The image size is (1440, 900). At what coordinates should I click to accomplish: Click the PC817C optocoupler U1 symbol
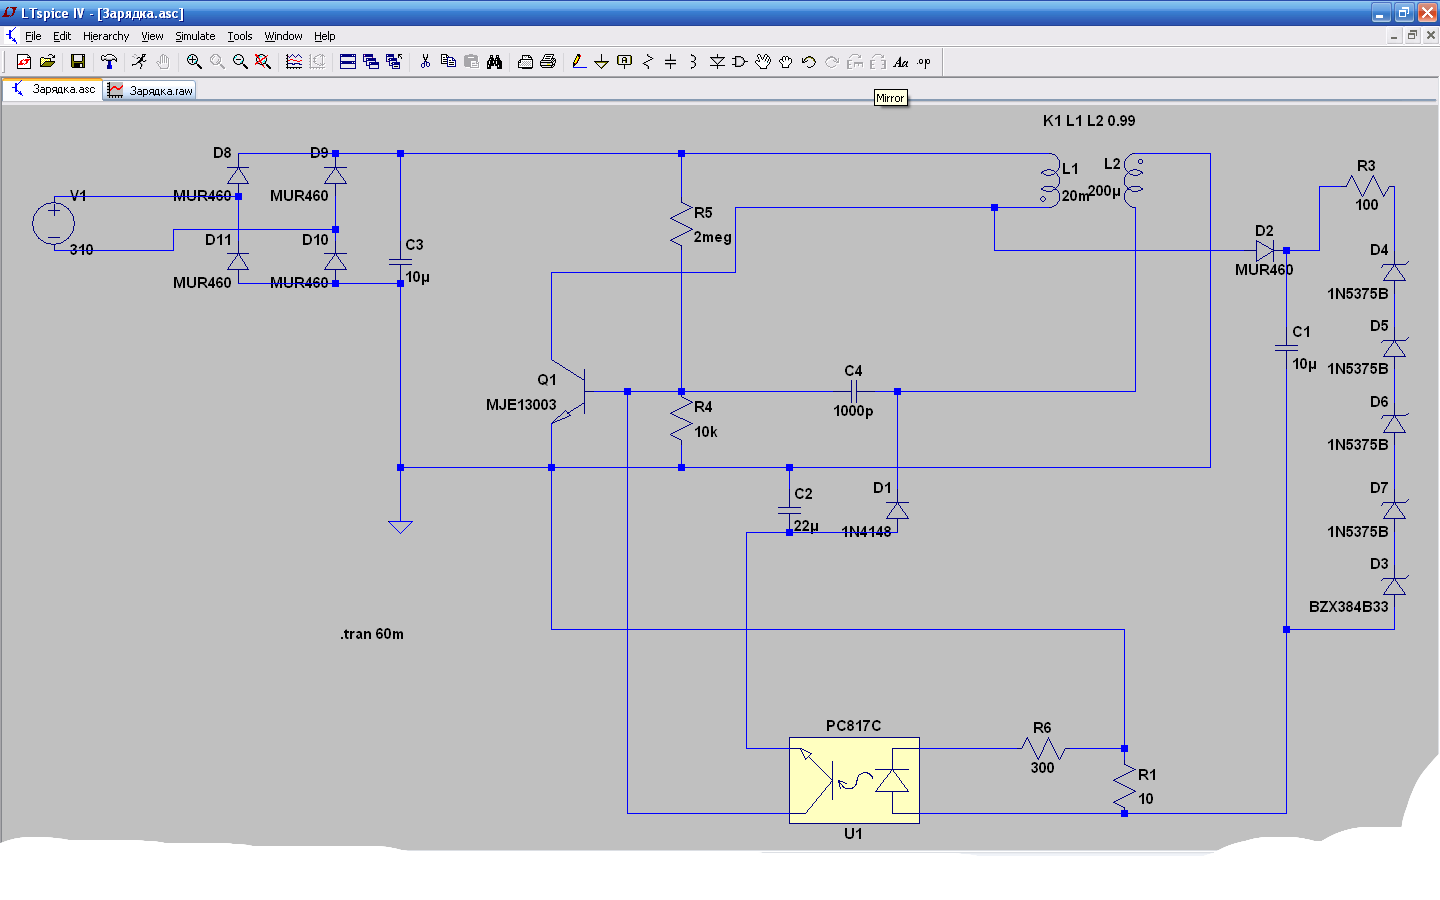point(854,780)
